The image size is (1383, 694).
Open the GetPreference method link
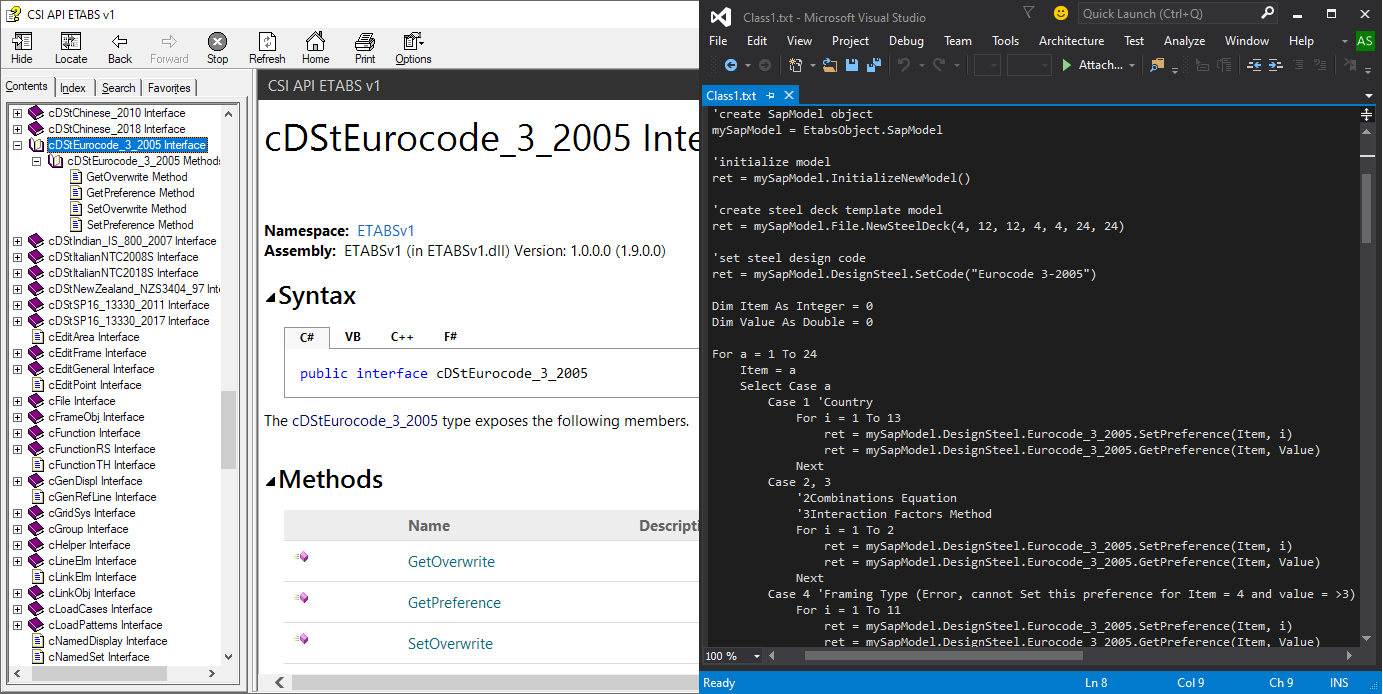[454, 603]
